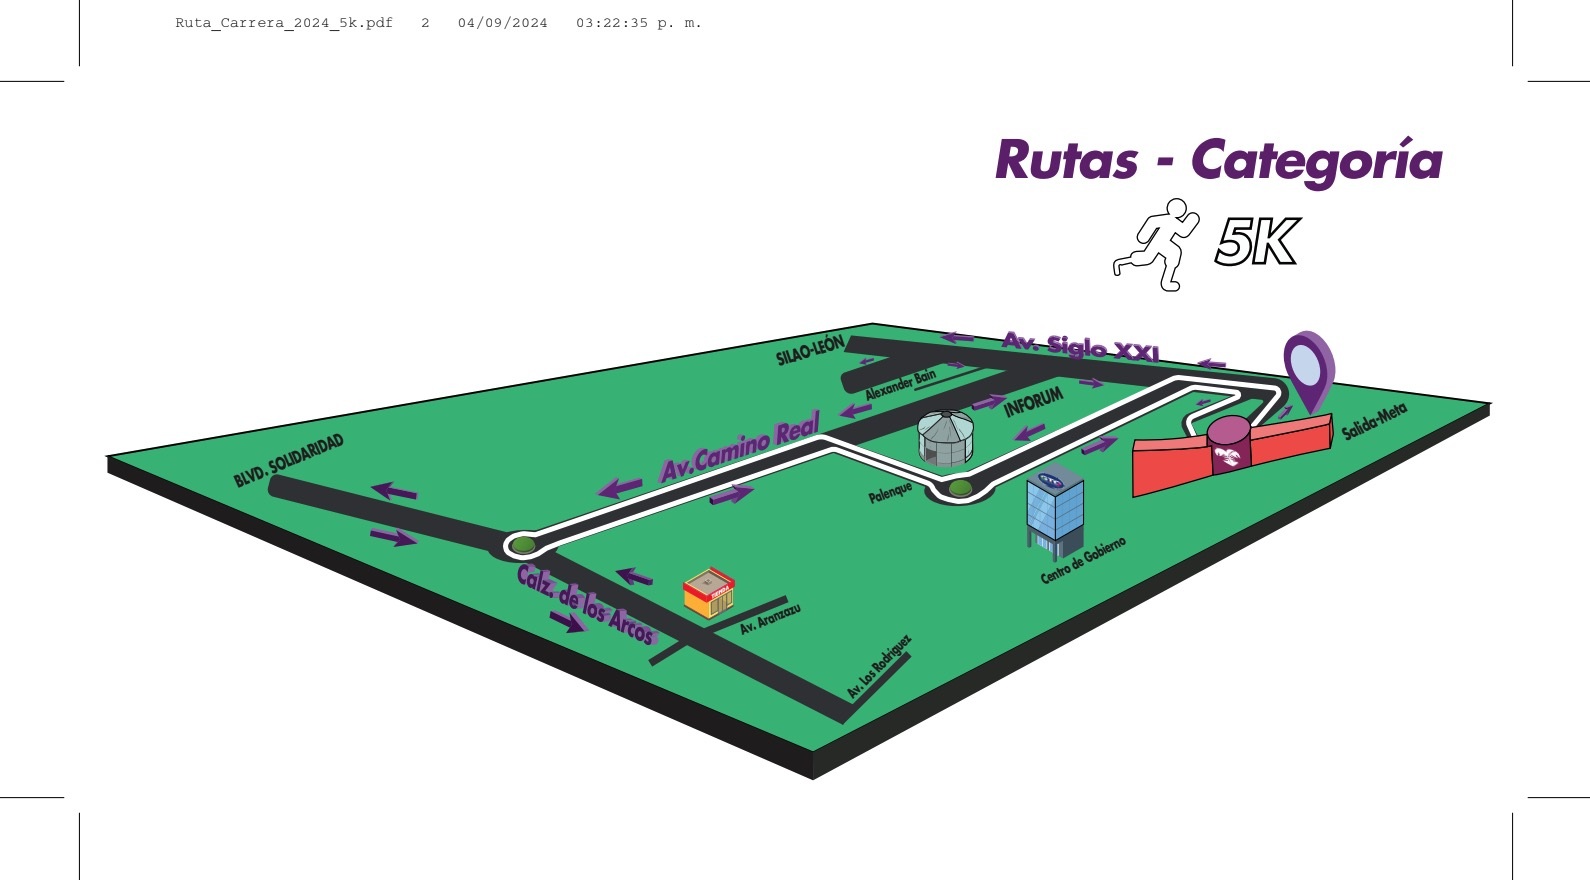Click the round purple logo on red building
The image size is (1590, 880).
coord(1228,446)
